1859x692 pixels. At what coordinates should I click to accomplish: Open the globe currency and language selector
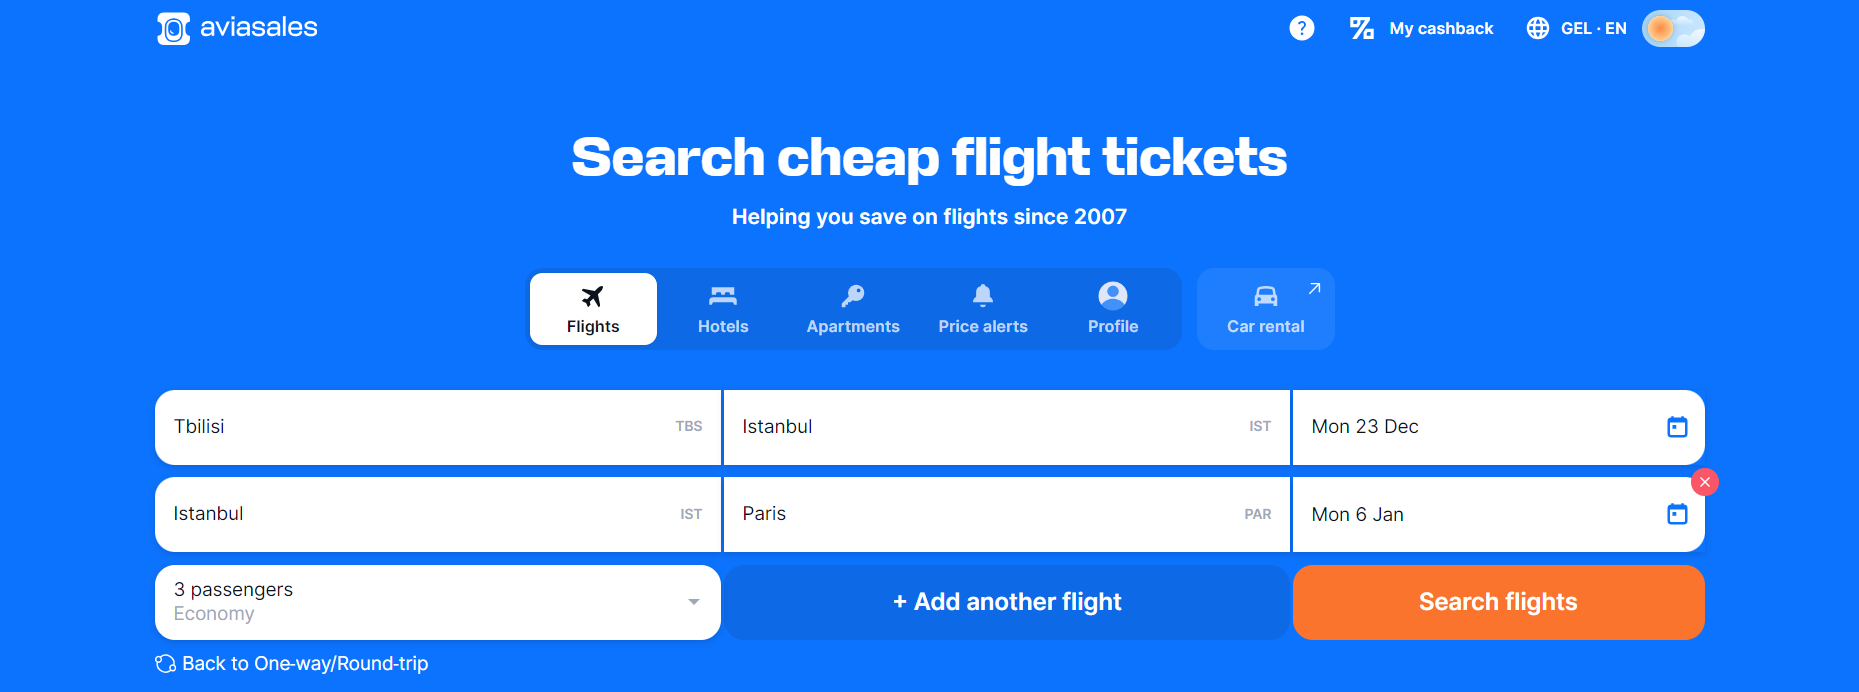click(1538, 28)
